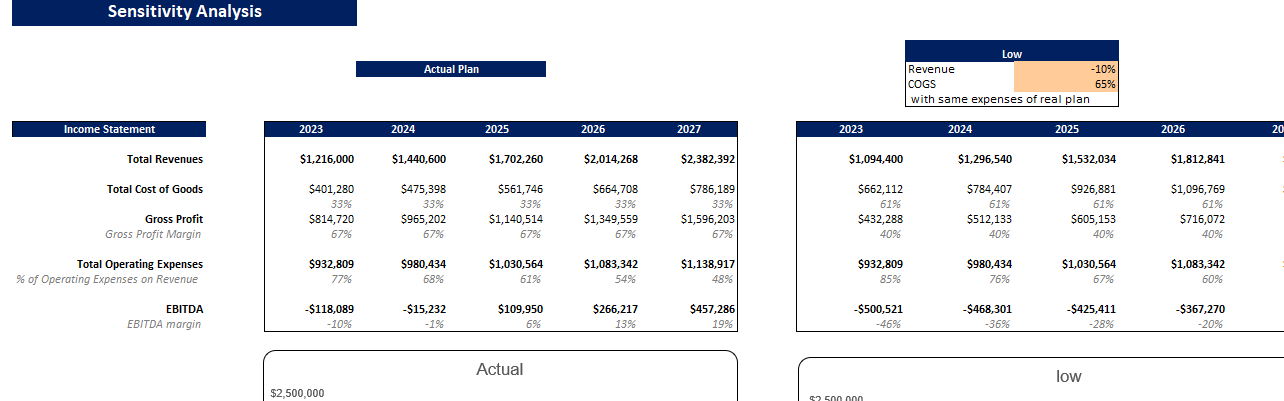The height and width of the screenshot is (401, 1284).
Task: Edit the COGS 65% assumption cell
Action: 1066,84
